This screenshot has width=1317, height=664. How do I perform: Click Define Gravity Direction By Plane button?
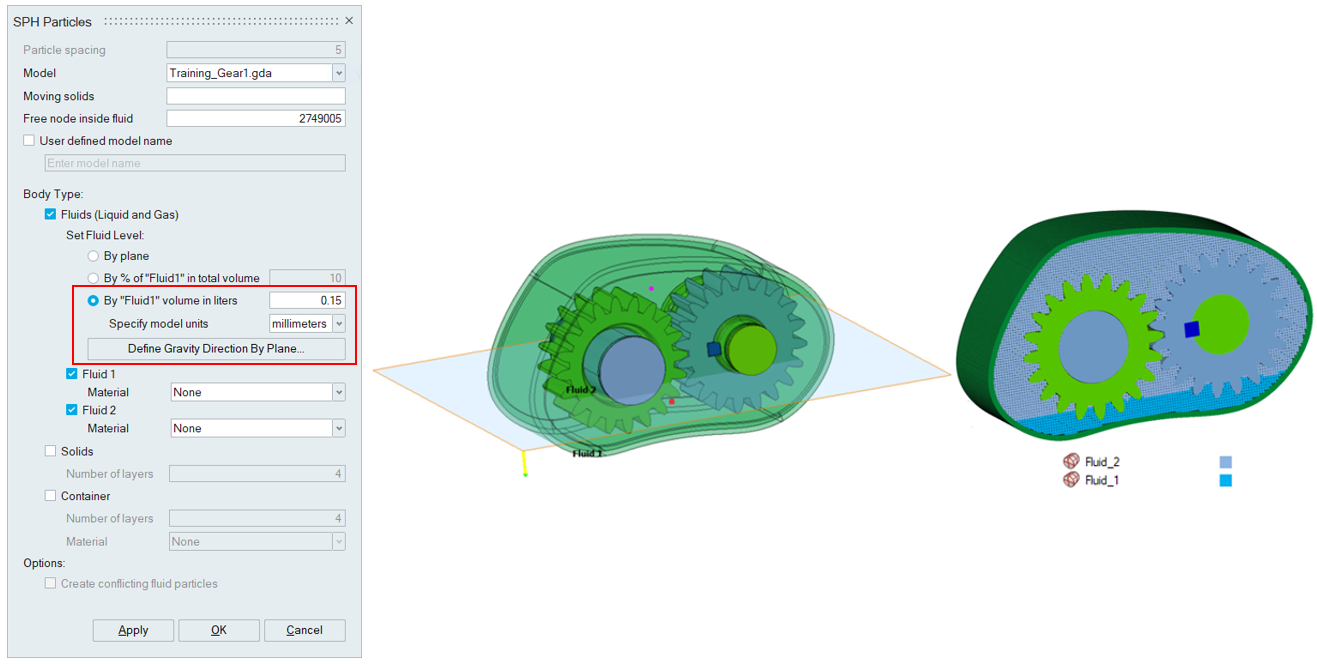pos(216,349)
